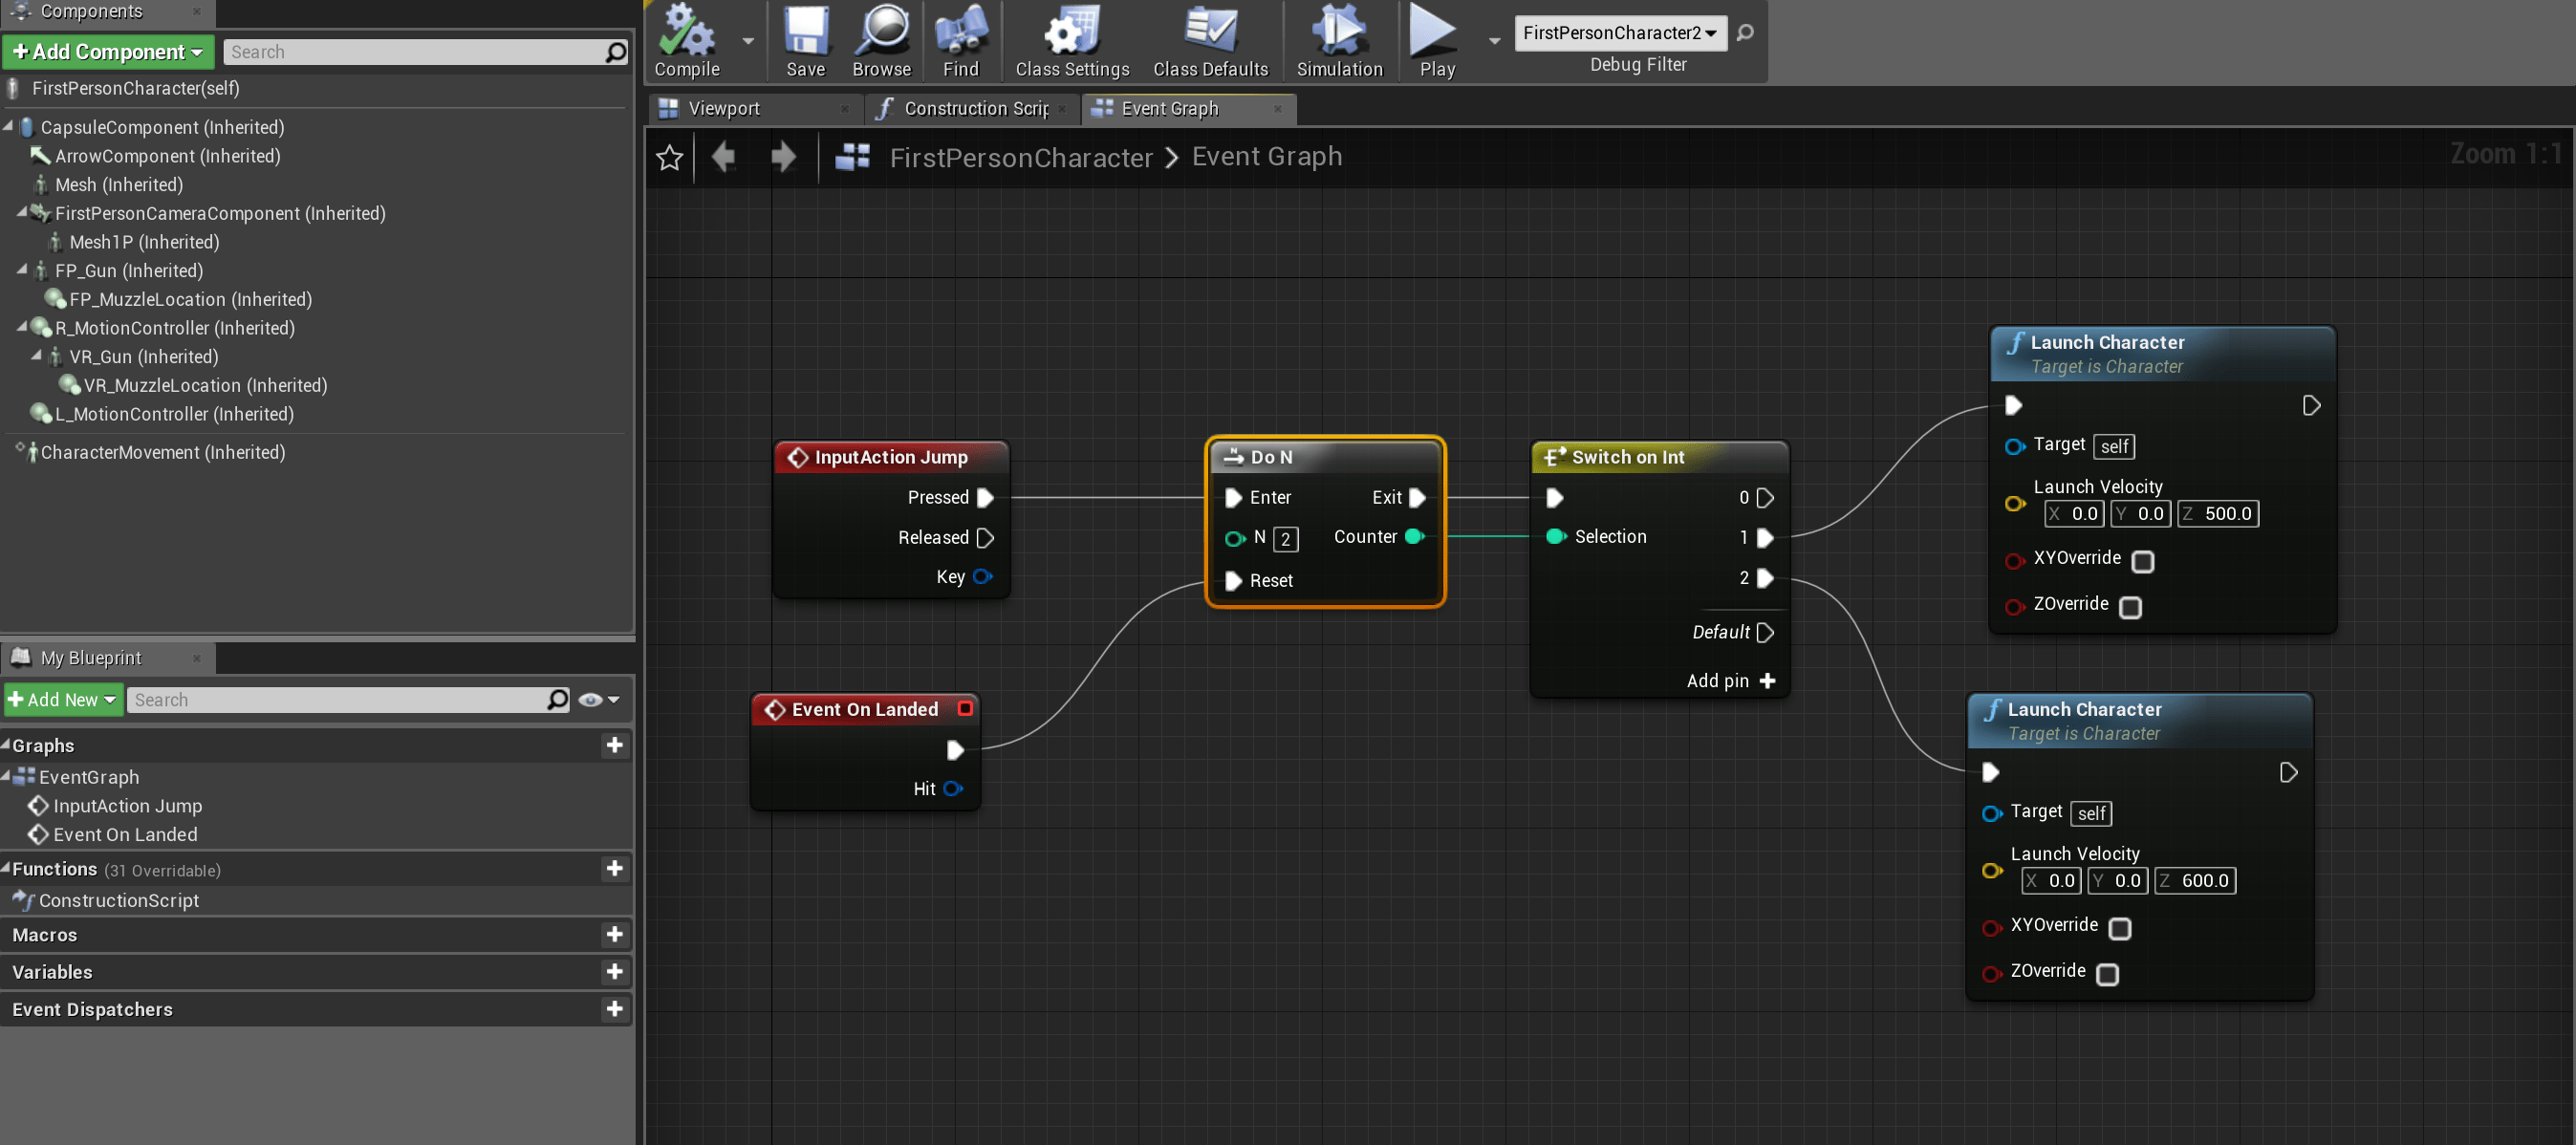This screenshot has height=1145, width=2576.
Task: Open Class Defaults
Action: click(x=1210, y=40)
